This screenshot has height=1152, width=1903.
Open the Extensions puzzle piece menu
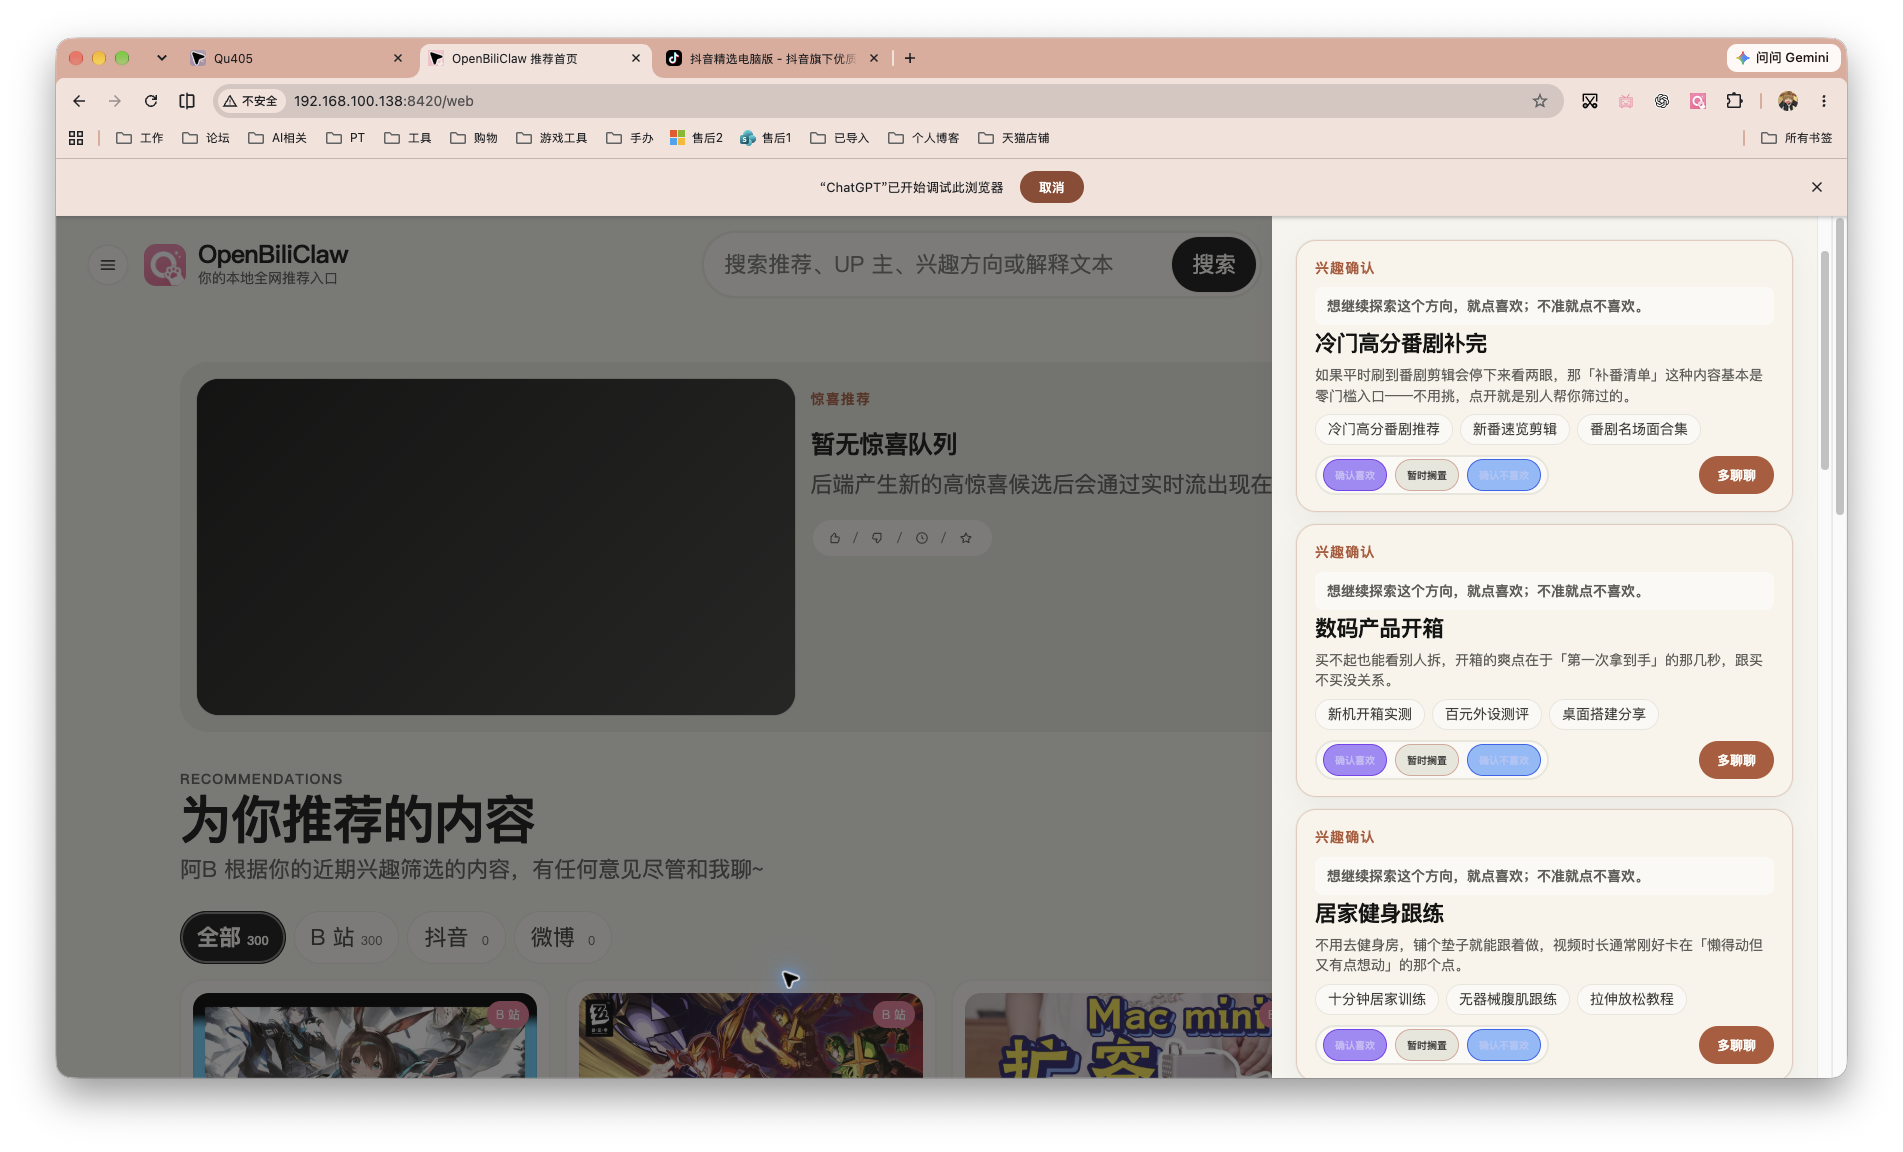[1734, 101]
